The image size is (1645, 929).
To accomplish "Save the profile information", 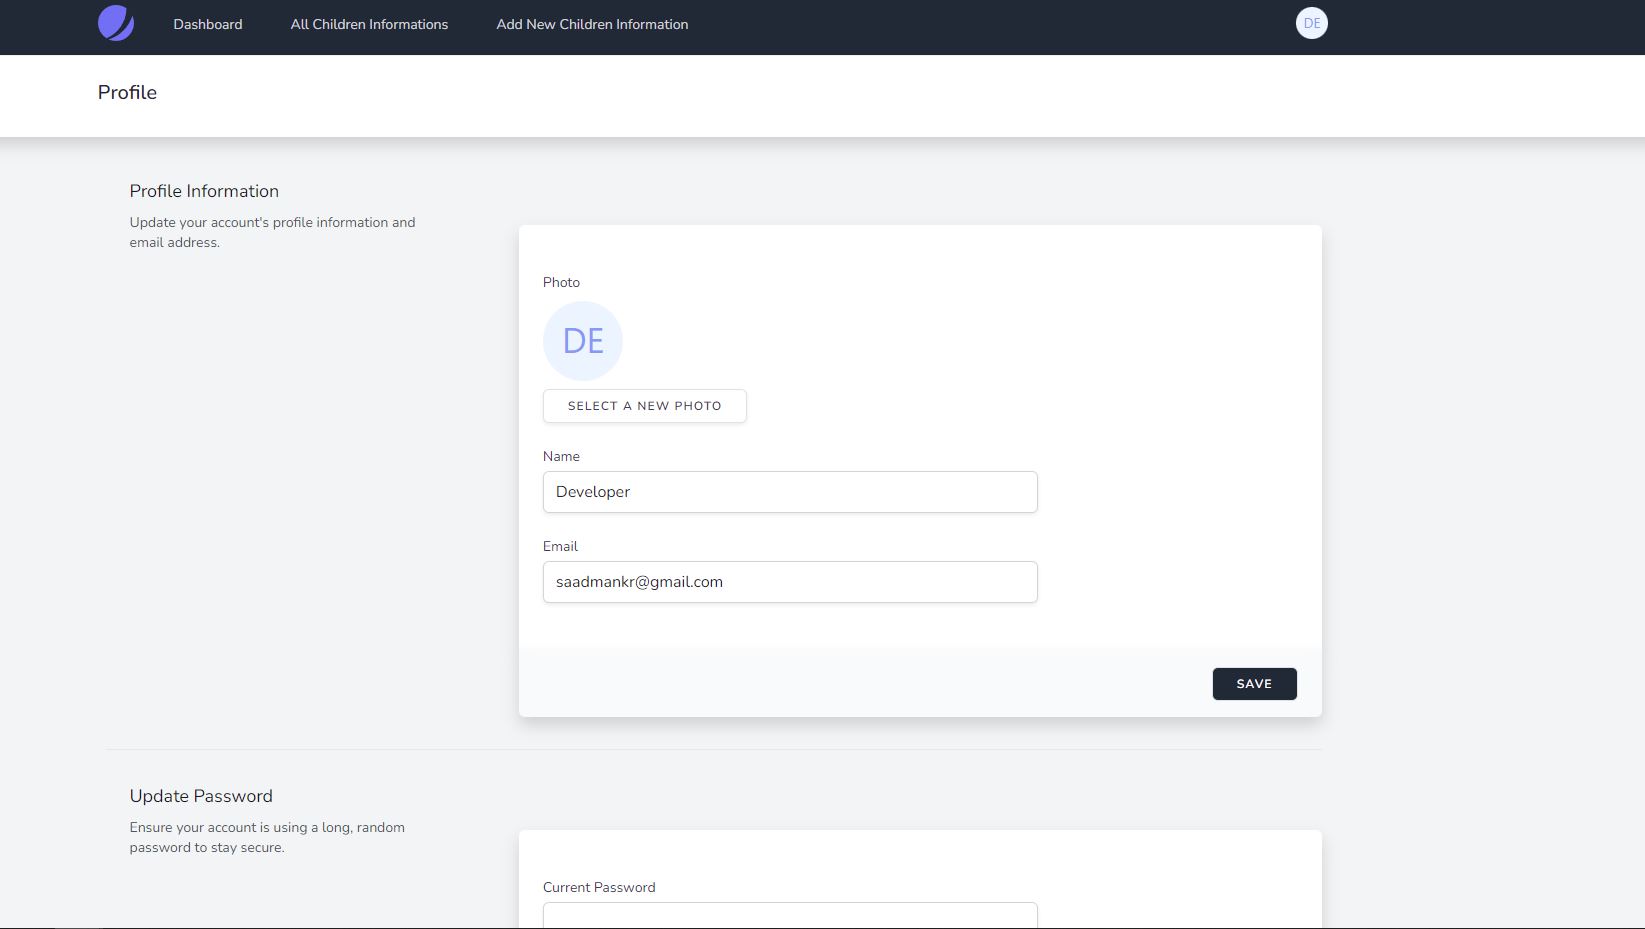I will click(1254, 684).
